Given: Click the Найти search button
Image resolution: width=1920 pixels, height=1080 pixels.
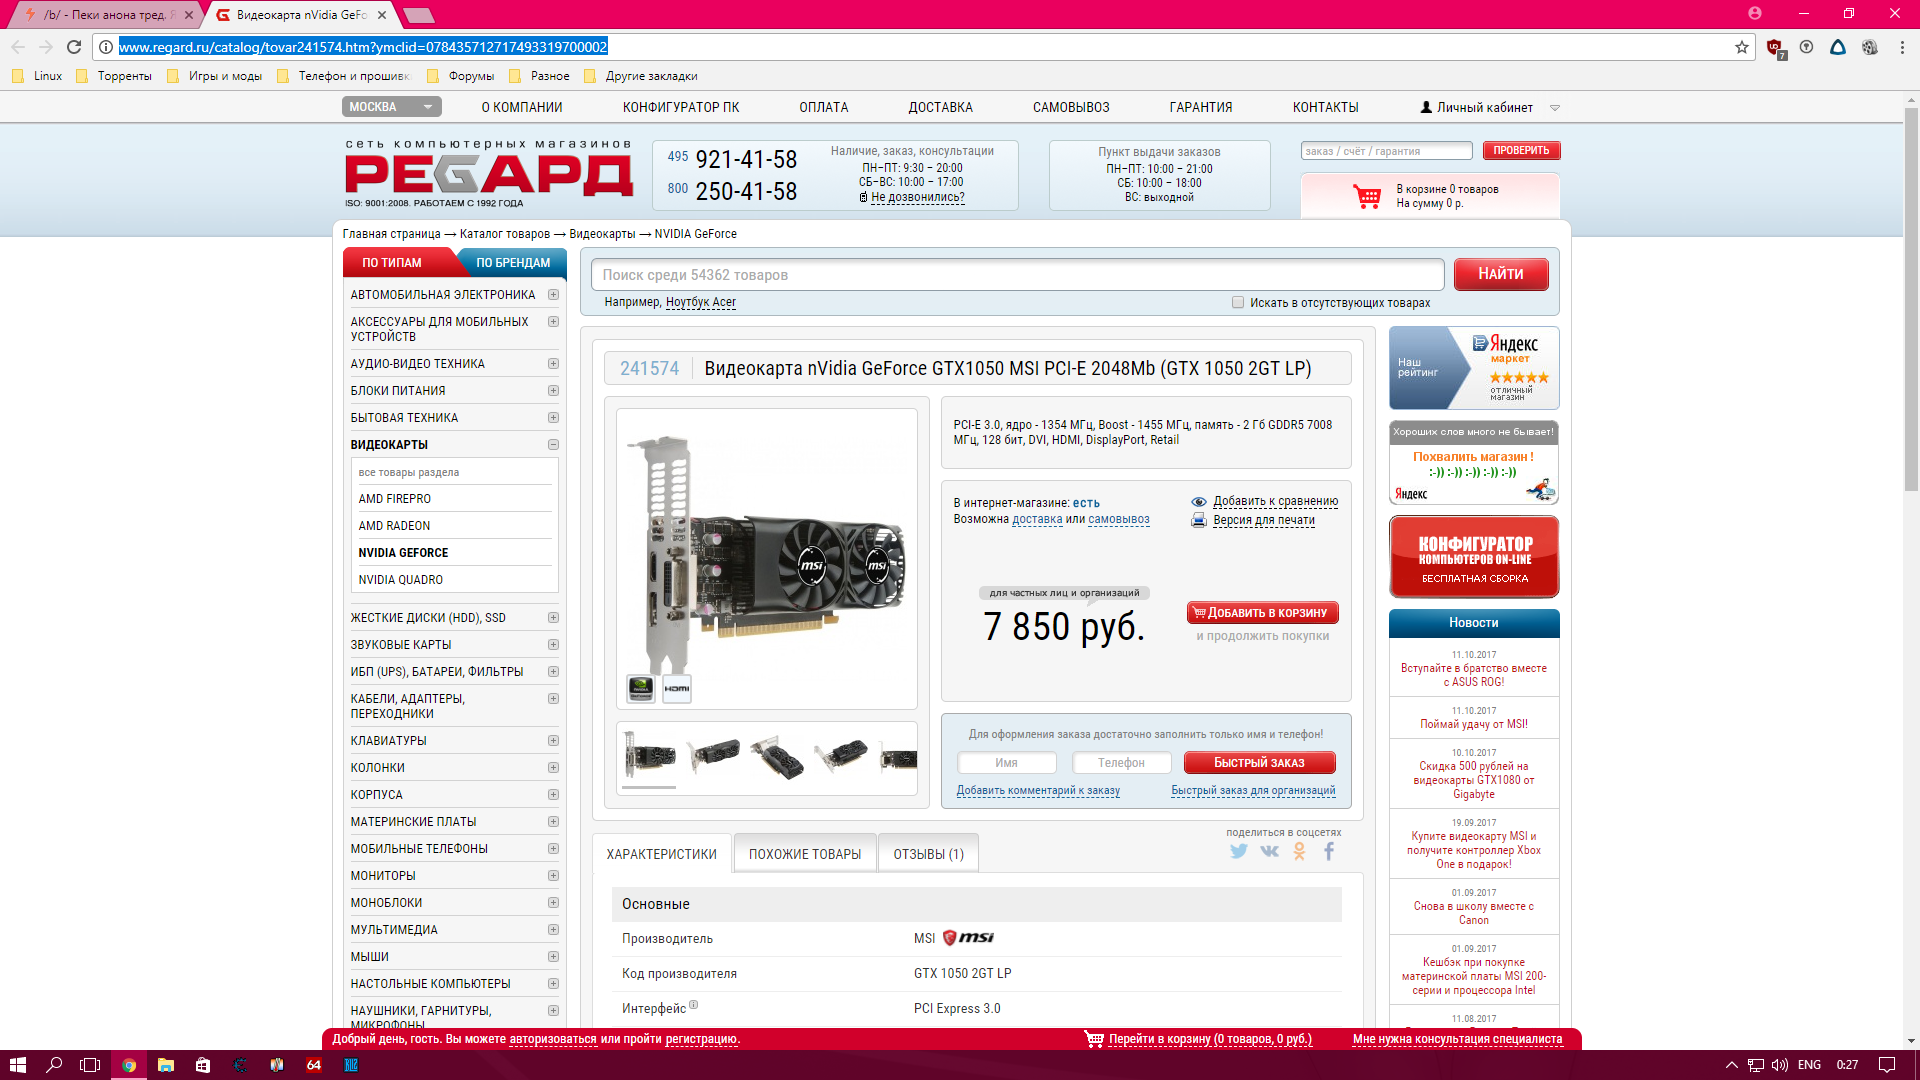Looking at the screenshot, I should [x=1501, y=274].
